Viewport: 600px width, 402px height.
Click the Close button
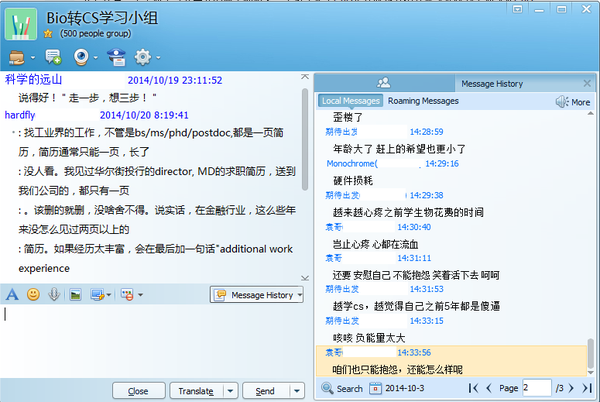(138, 391)
